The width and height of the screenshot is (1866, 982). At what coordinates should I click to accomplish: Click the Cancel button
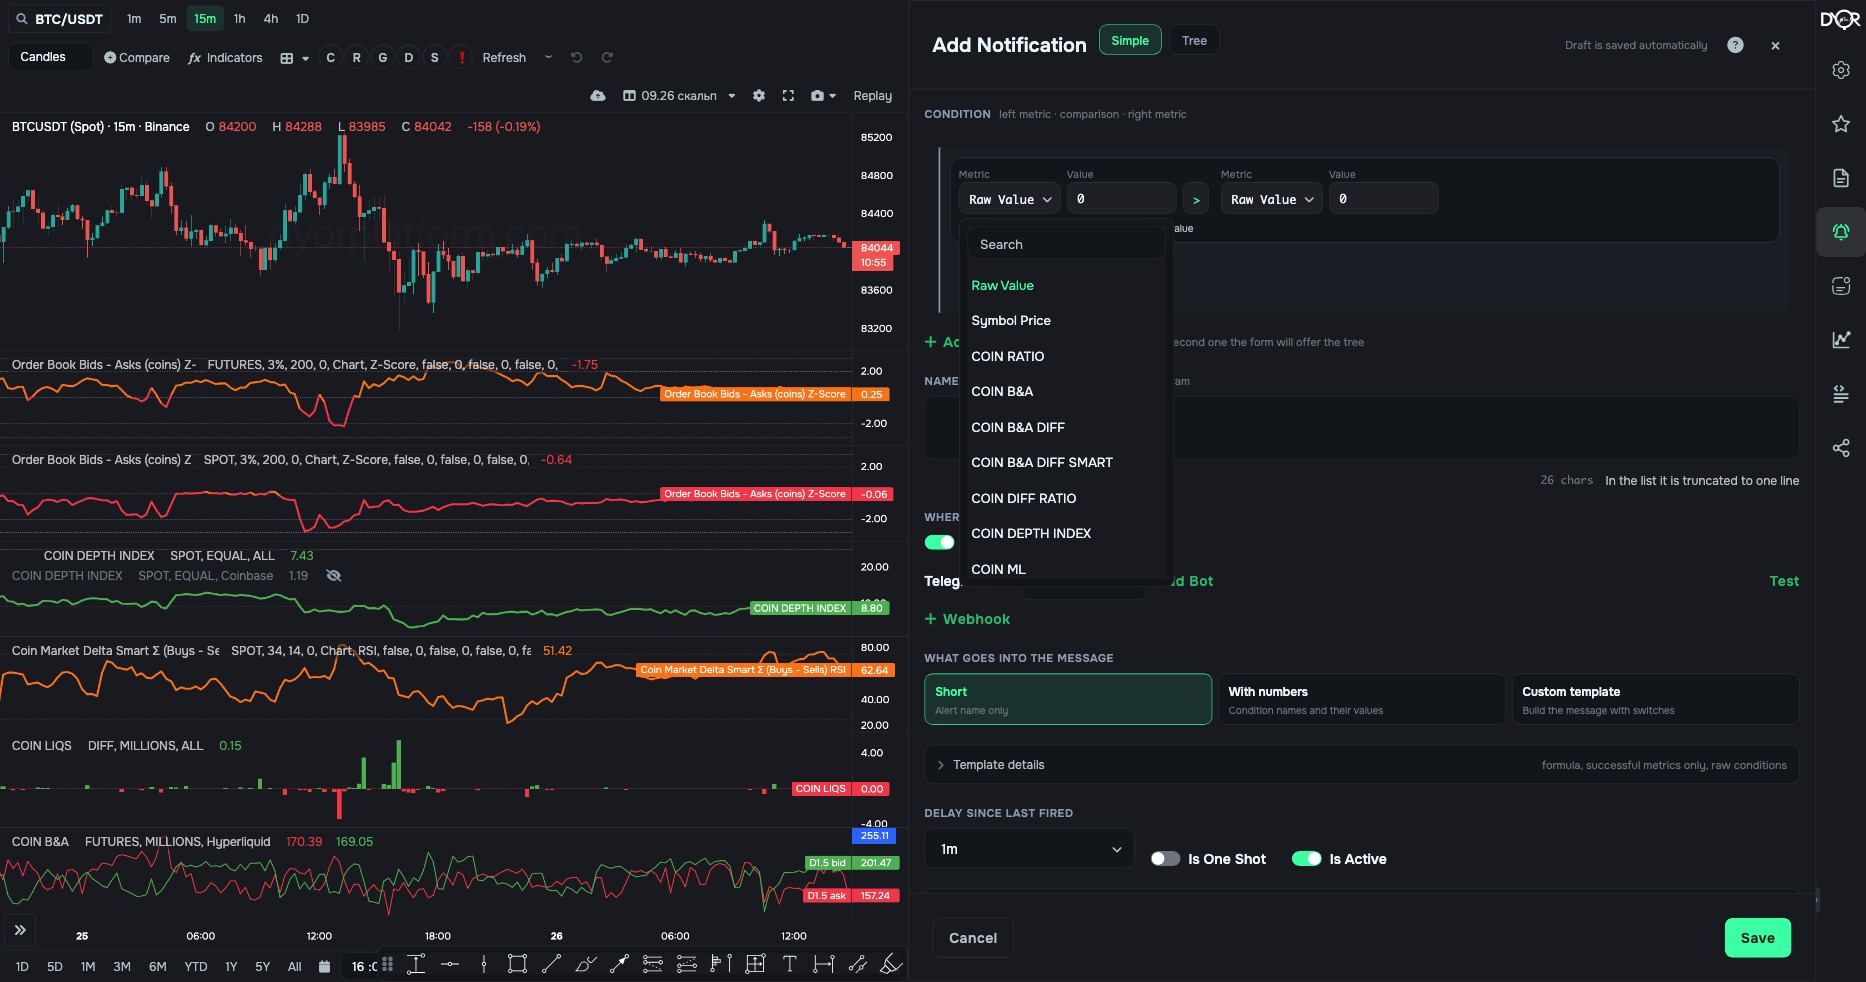click(973, 938)
